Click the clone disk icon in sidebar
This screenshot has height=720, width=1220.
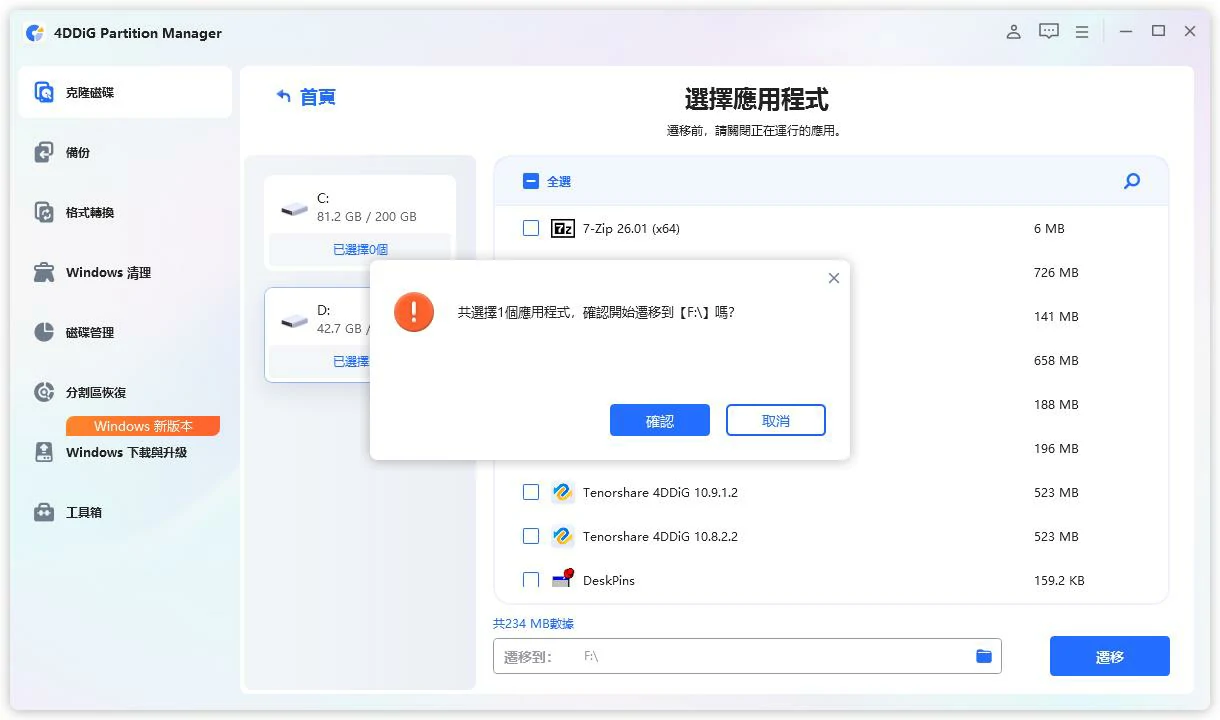pos(44,92)
